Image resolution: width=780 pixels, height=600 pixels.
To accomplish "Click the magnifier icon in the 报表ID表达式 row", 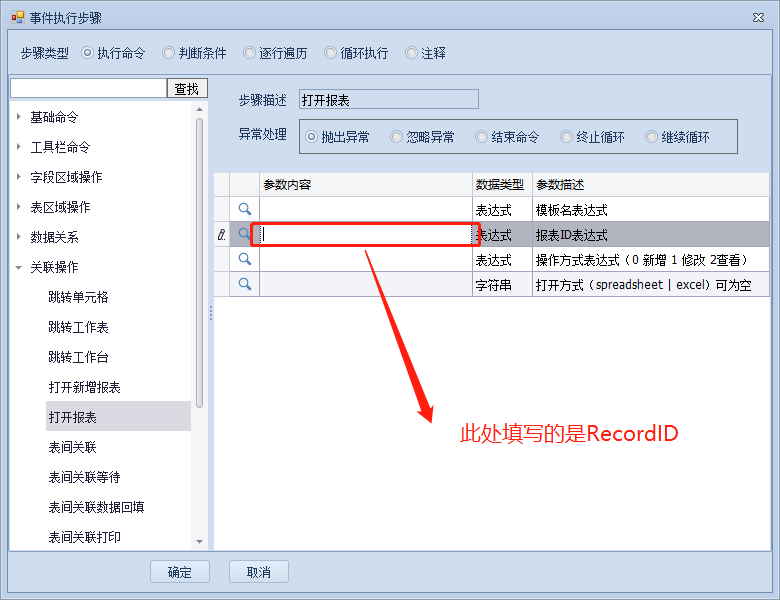I will [244, 234].
